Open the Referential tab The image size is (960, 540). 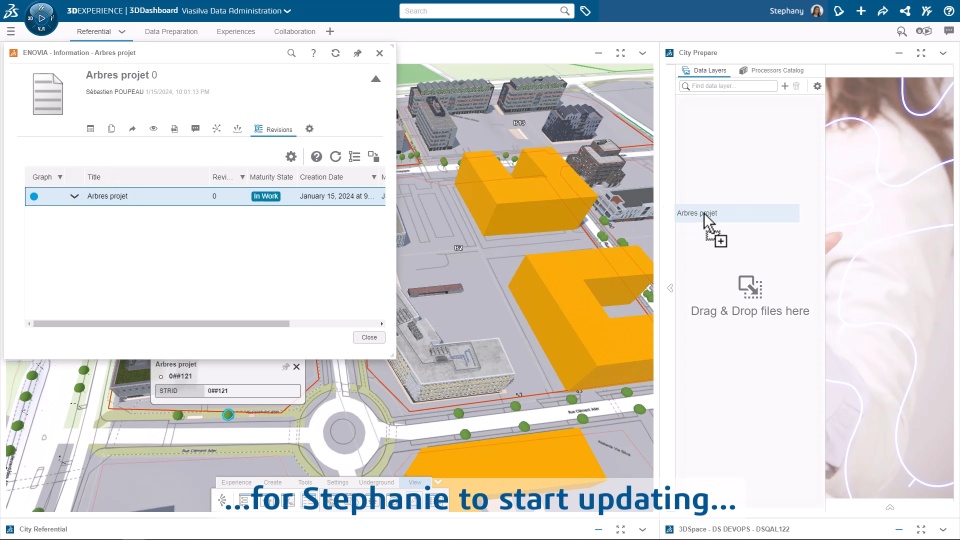pyautogui.click(x=94, y=32)
